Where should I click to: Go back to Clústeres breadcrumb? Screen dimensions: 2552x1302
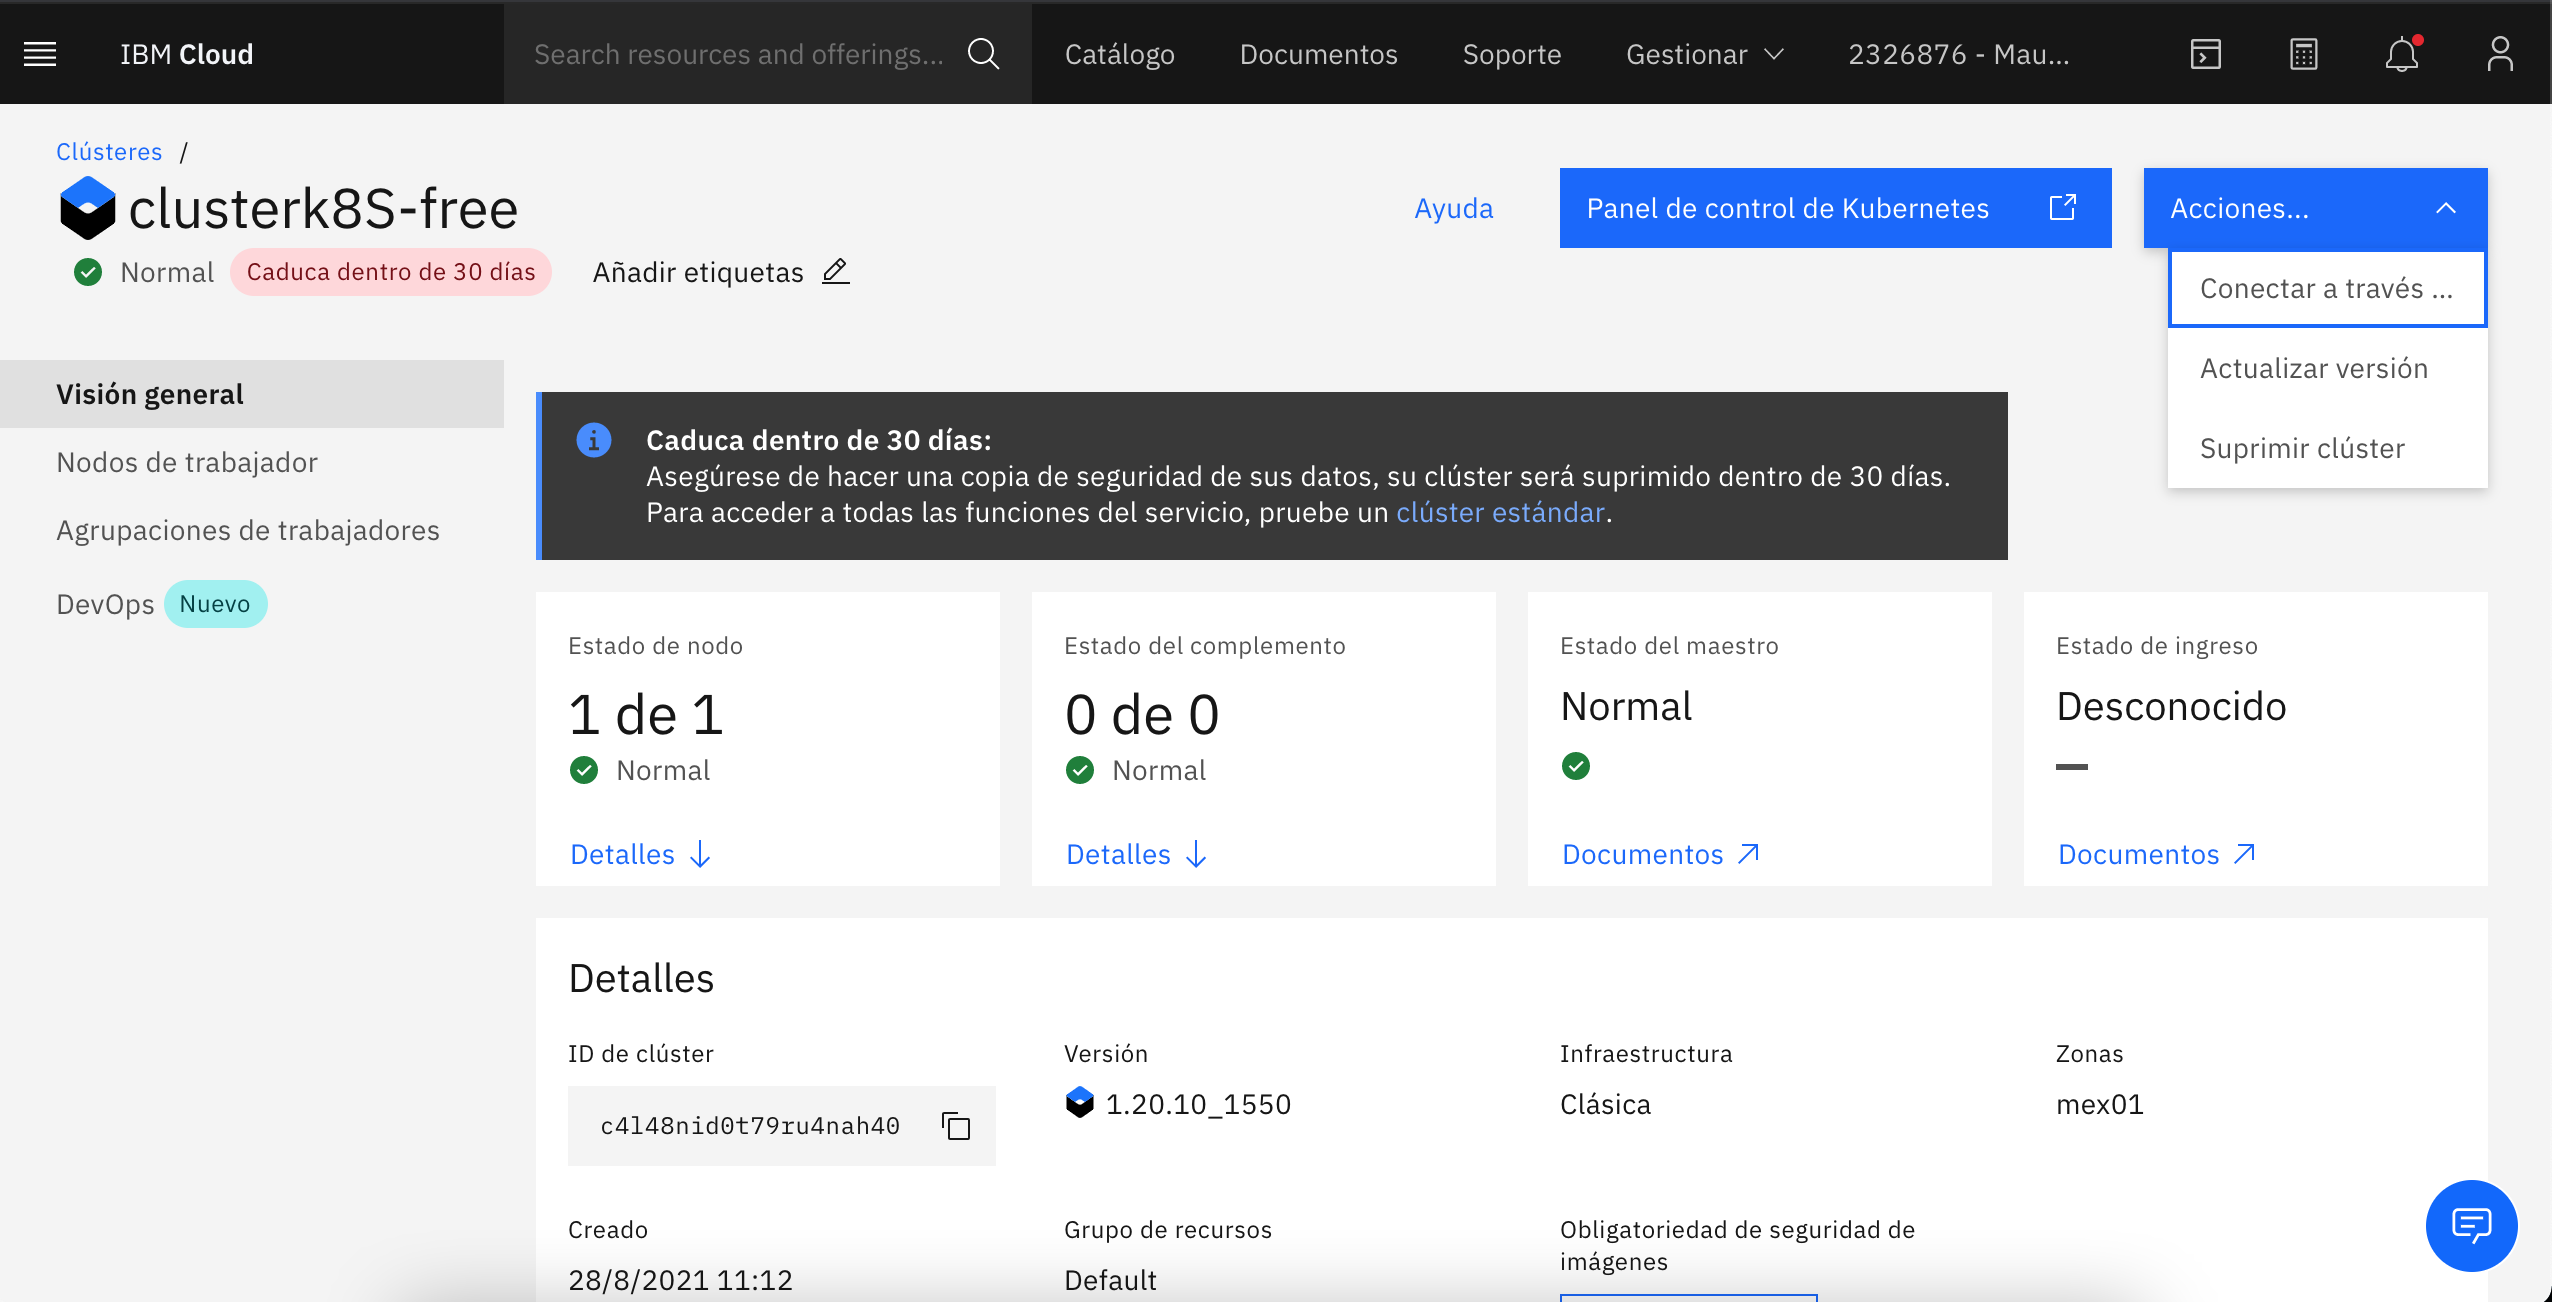coord(109,152)
